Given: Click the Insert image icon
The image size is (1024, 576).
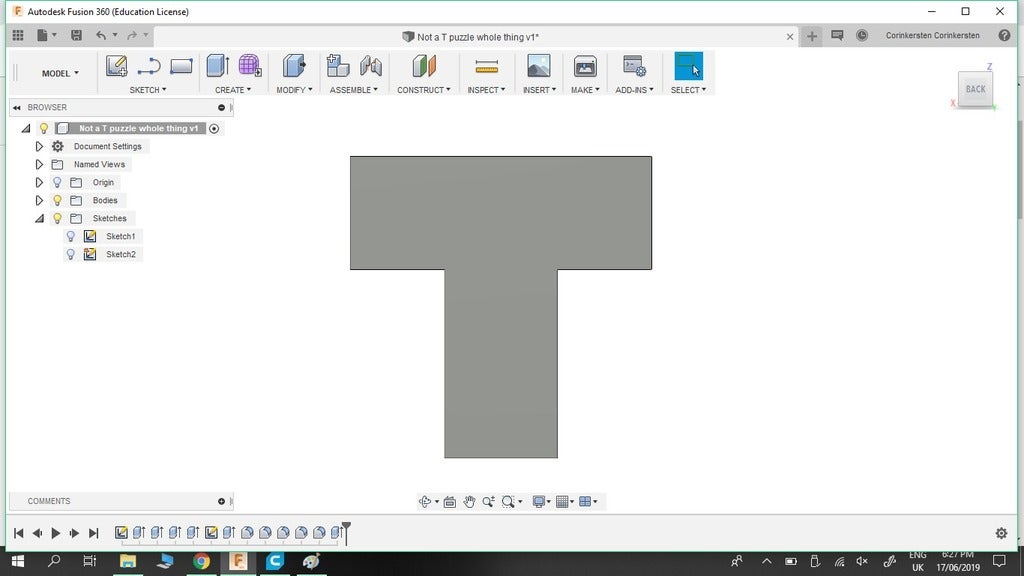Looking at the screenshot, I should [x=538, y=67].
